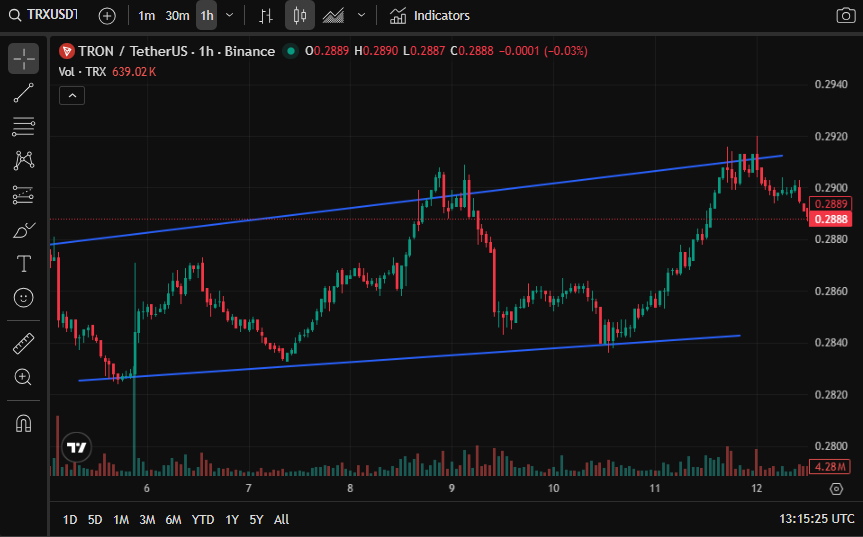
Task: Click date label 12 on time axis
Action: 757,488
